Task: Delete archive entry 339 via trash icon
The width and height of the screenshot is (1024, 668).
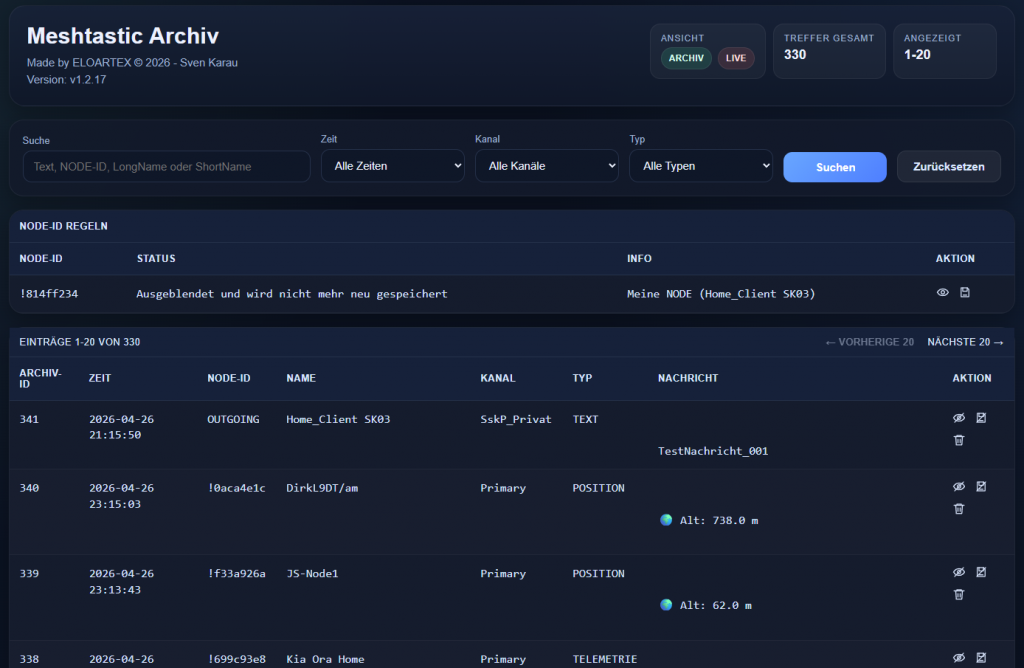Action: [959, 595]
